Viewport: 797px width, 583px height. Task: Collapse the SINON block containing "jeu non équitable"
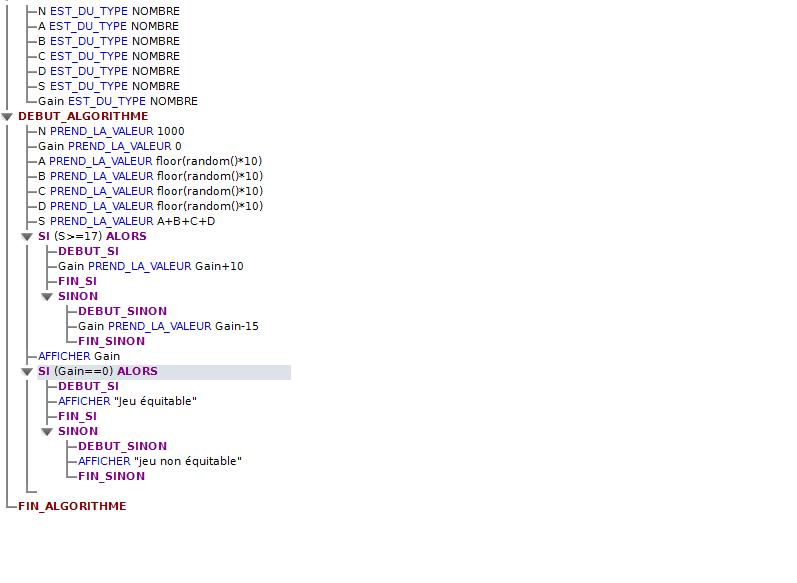click(47, 432)
